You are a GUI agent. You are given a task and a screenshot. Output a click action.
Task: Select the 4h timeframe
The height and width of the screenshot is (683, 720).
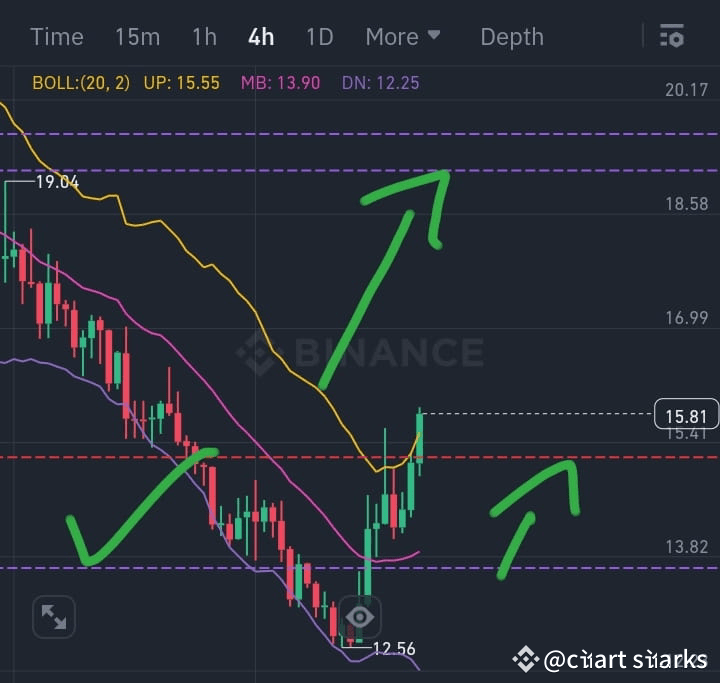pos(261,37)
